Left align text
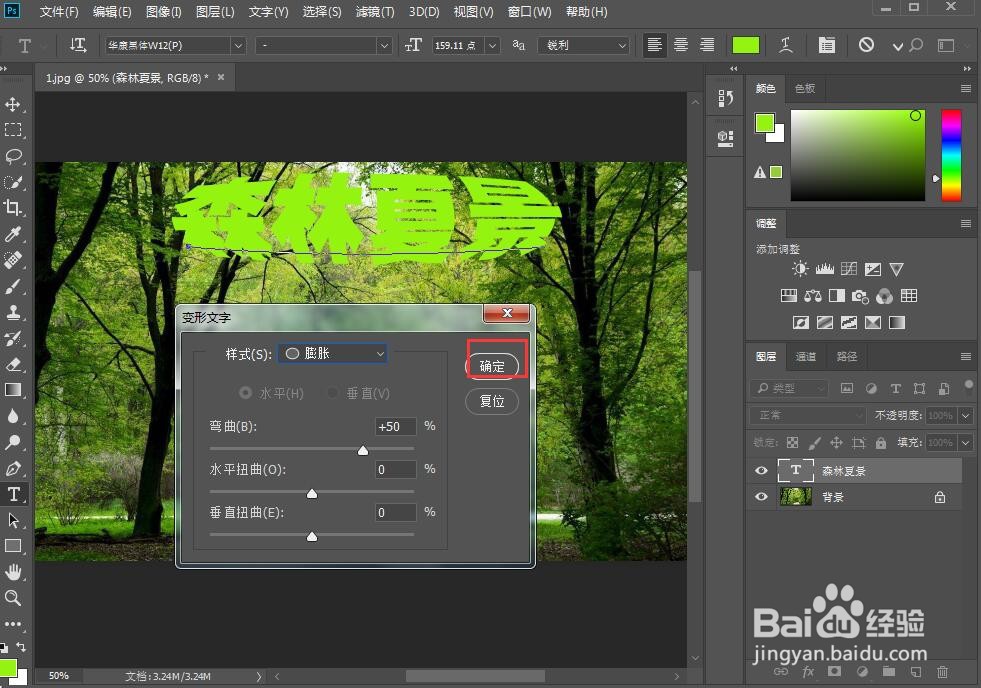The image size is (981, 688). [654, 45]
